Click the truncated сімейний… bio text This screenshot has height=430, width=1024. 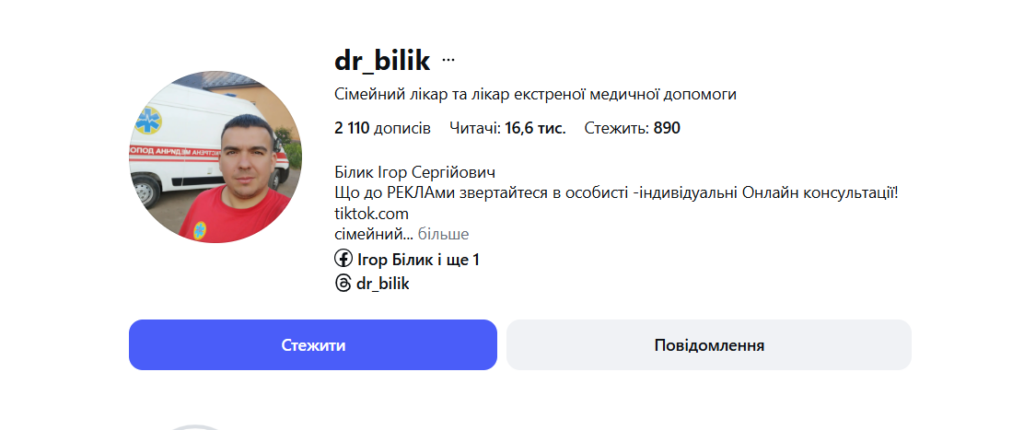[373, 234]
